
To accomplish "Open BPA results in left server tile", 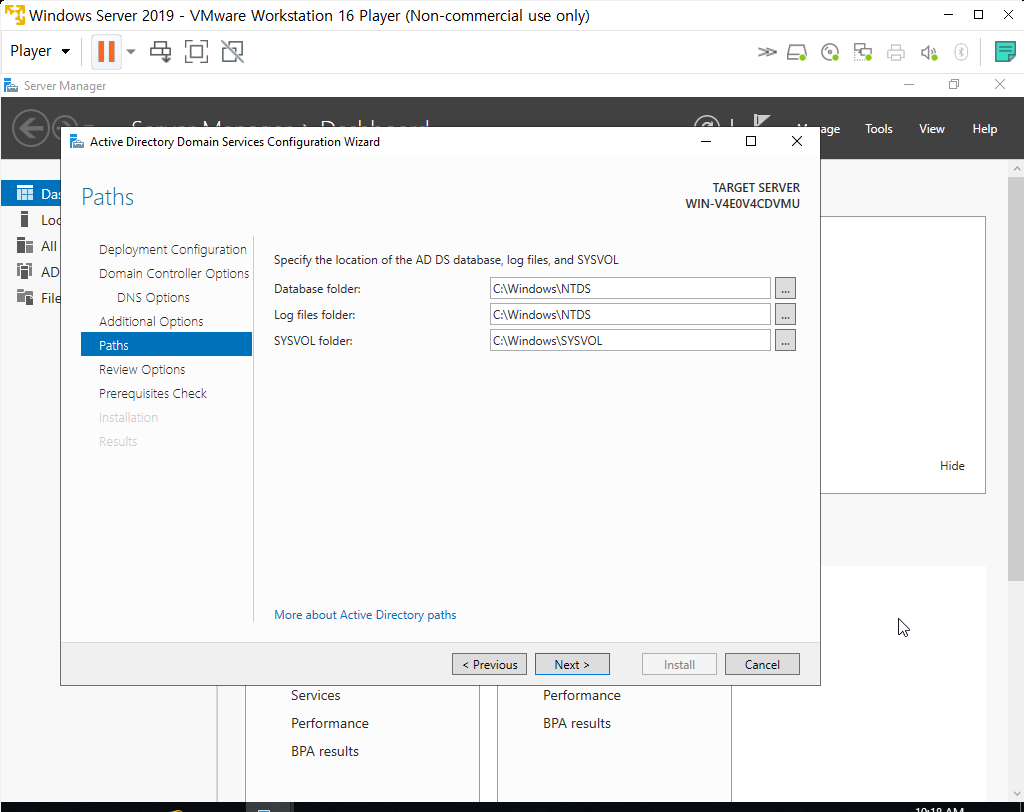I will click(325, 751).
